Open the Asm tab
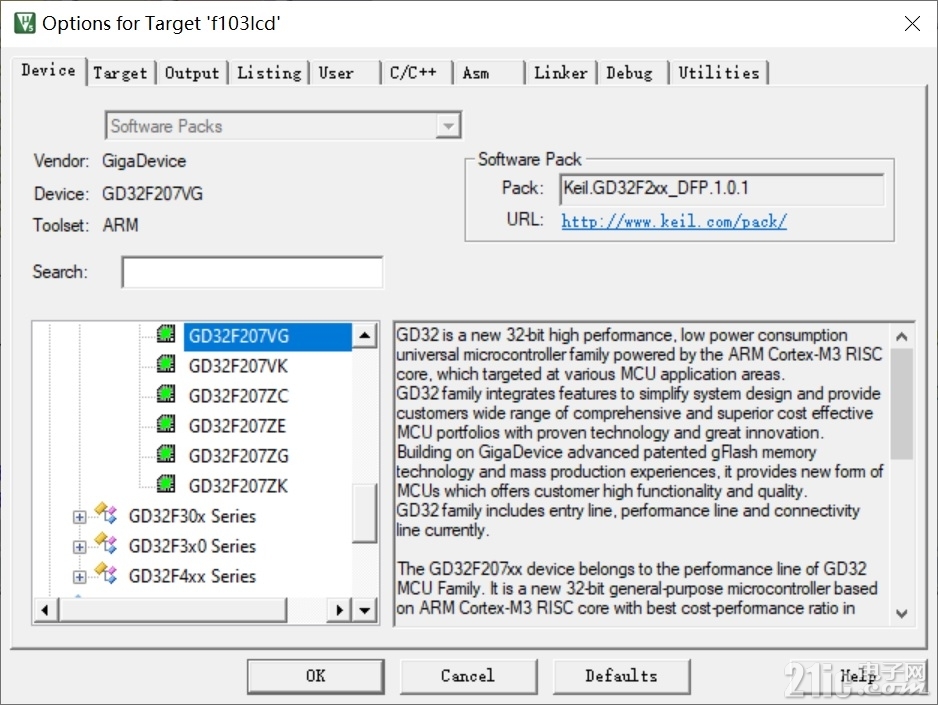 pyautogui.click(x=488, y=73)
